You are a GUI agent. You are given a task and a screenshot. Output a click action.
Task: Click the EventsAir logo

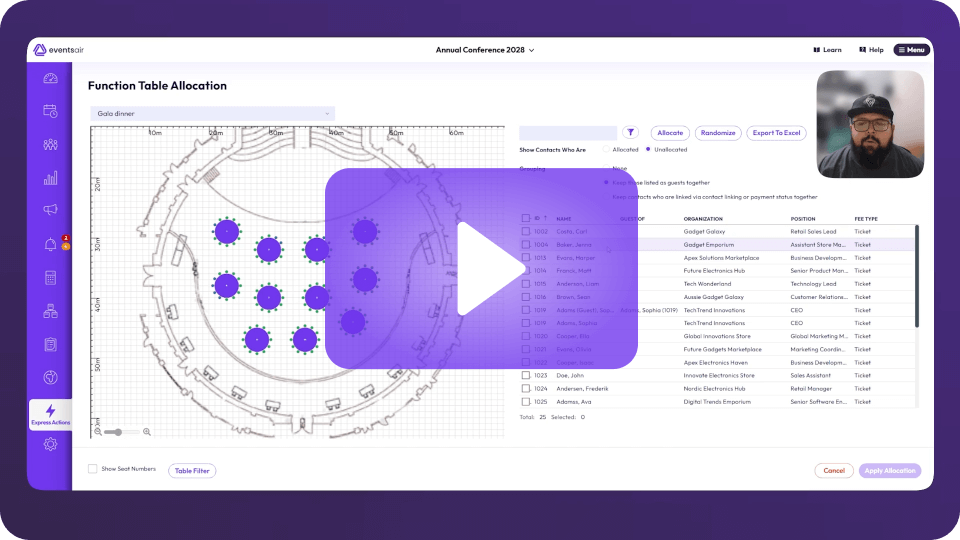pyautogui.click(x=59, y=50)
